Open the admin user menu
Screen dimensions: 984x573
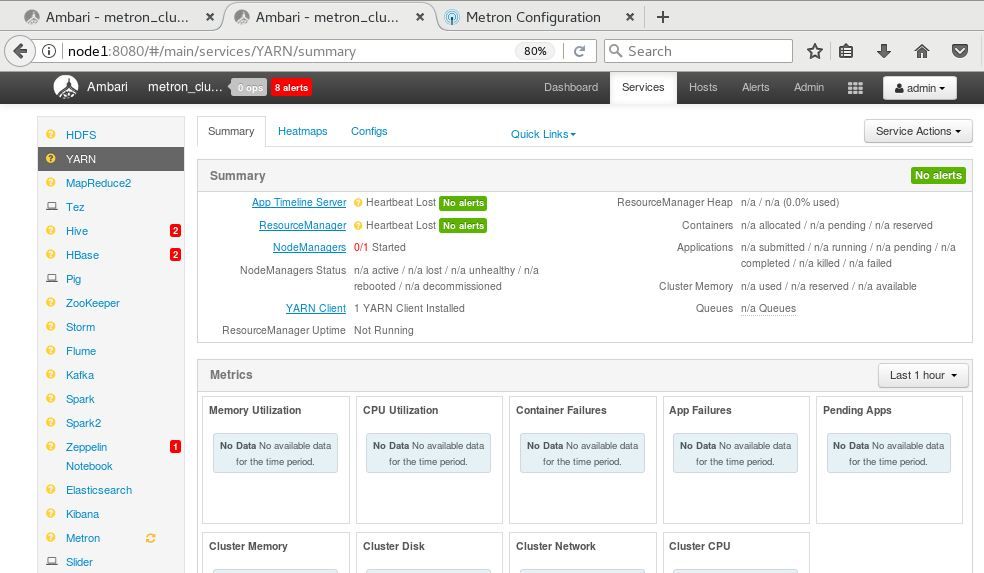[x=919, y=88]
